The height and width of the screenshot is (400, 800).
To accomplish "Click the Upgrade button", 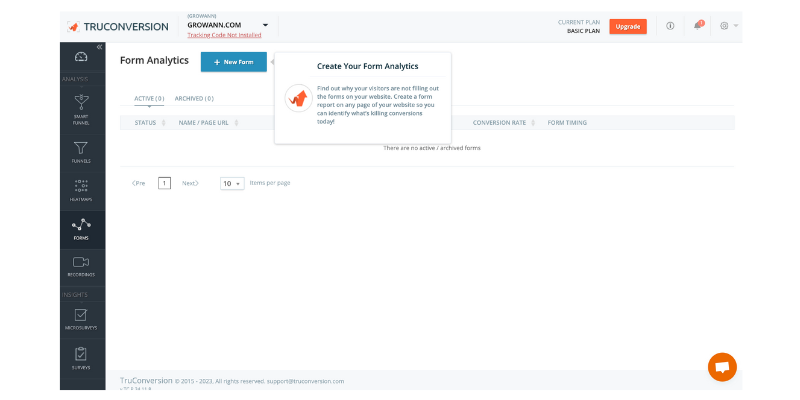I will point(628,27).
